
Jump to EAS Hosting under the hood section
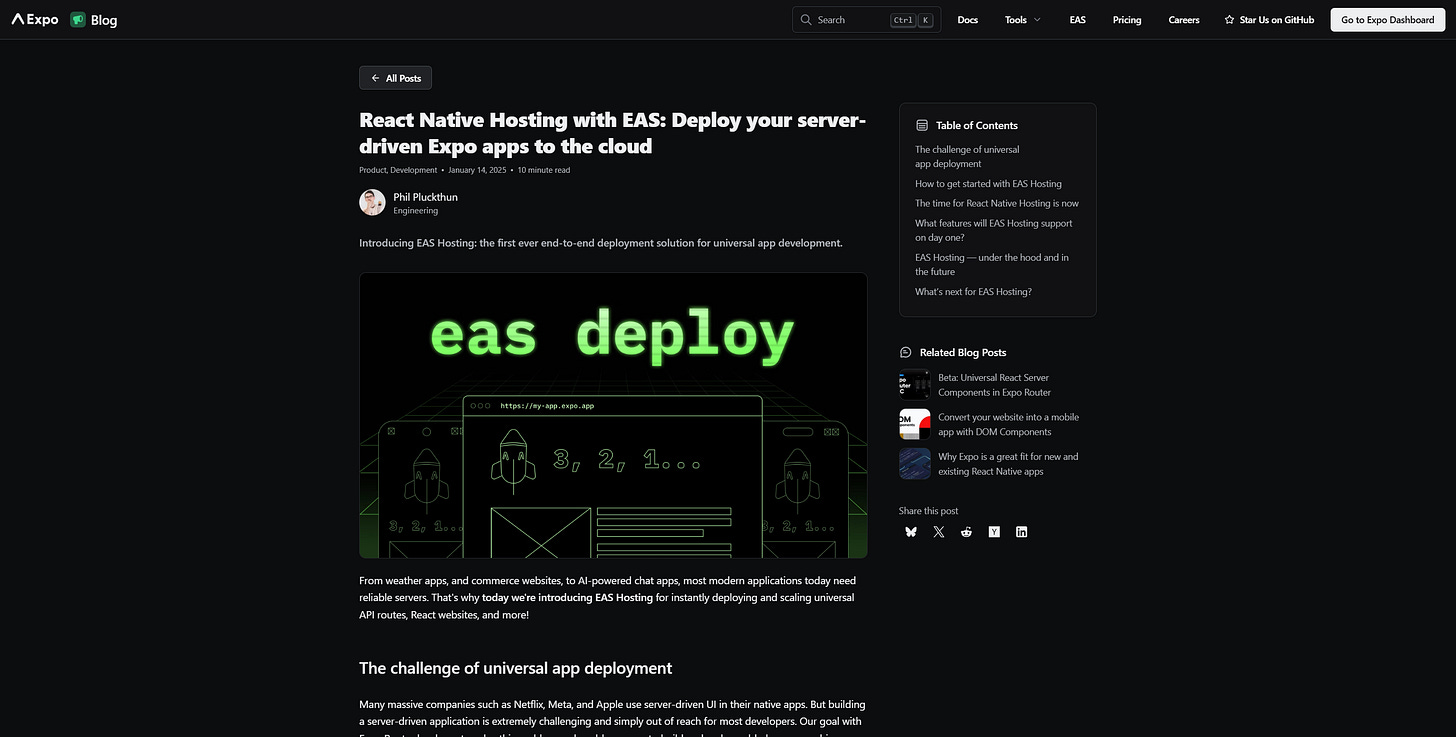992,264
